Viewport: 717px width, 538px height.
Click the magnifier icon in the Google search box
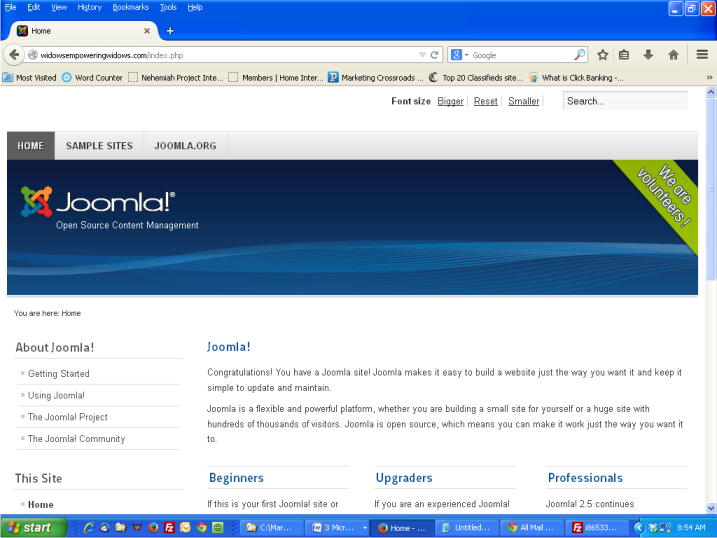point(579,55)
